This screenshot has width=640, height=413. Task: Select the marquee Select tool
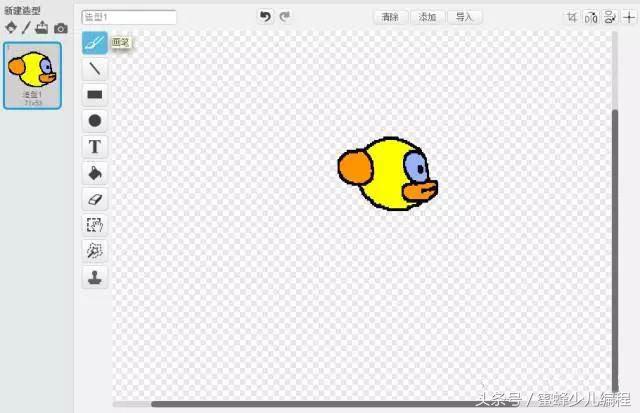[x=95, y=225]
